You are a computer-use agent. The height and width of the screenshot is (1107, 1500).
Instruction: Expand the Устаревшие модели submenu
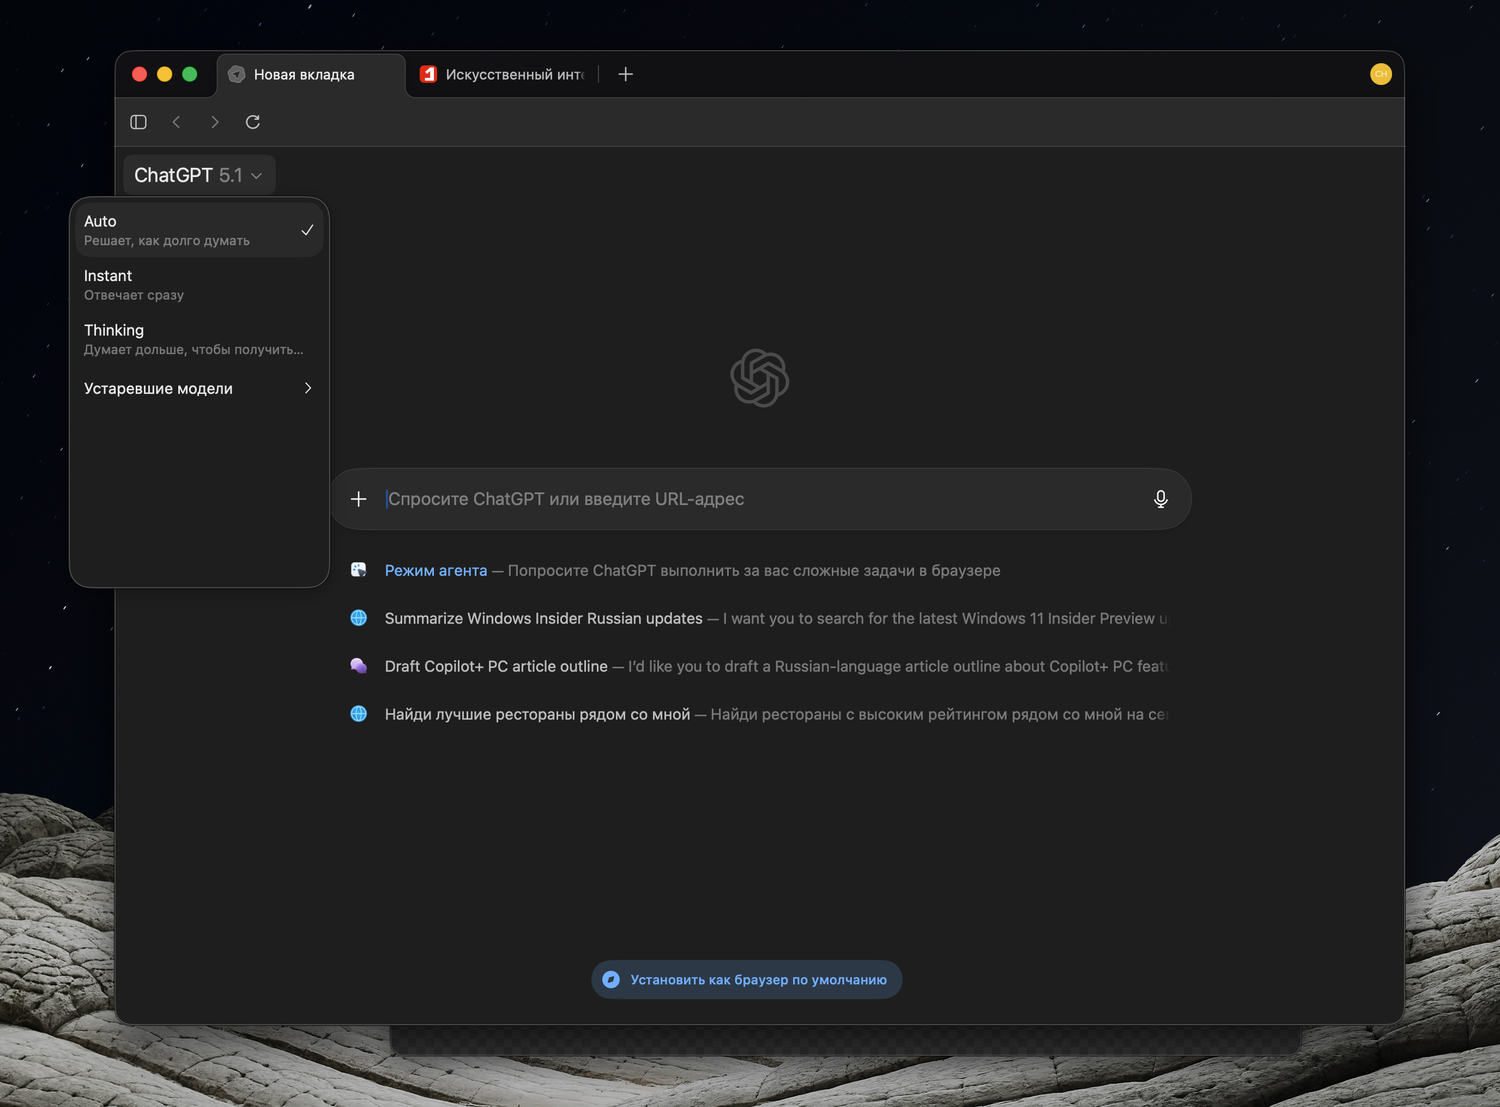pyautogui.click(x=199, y=388)
